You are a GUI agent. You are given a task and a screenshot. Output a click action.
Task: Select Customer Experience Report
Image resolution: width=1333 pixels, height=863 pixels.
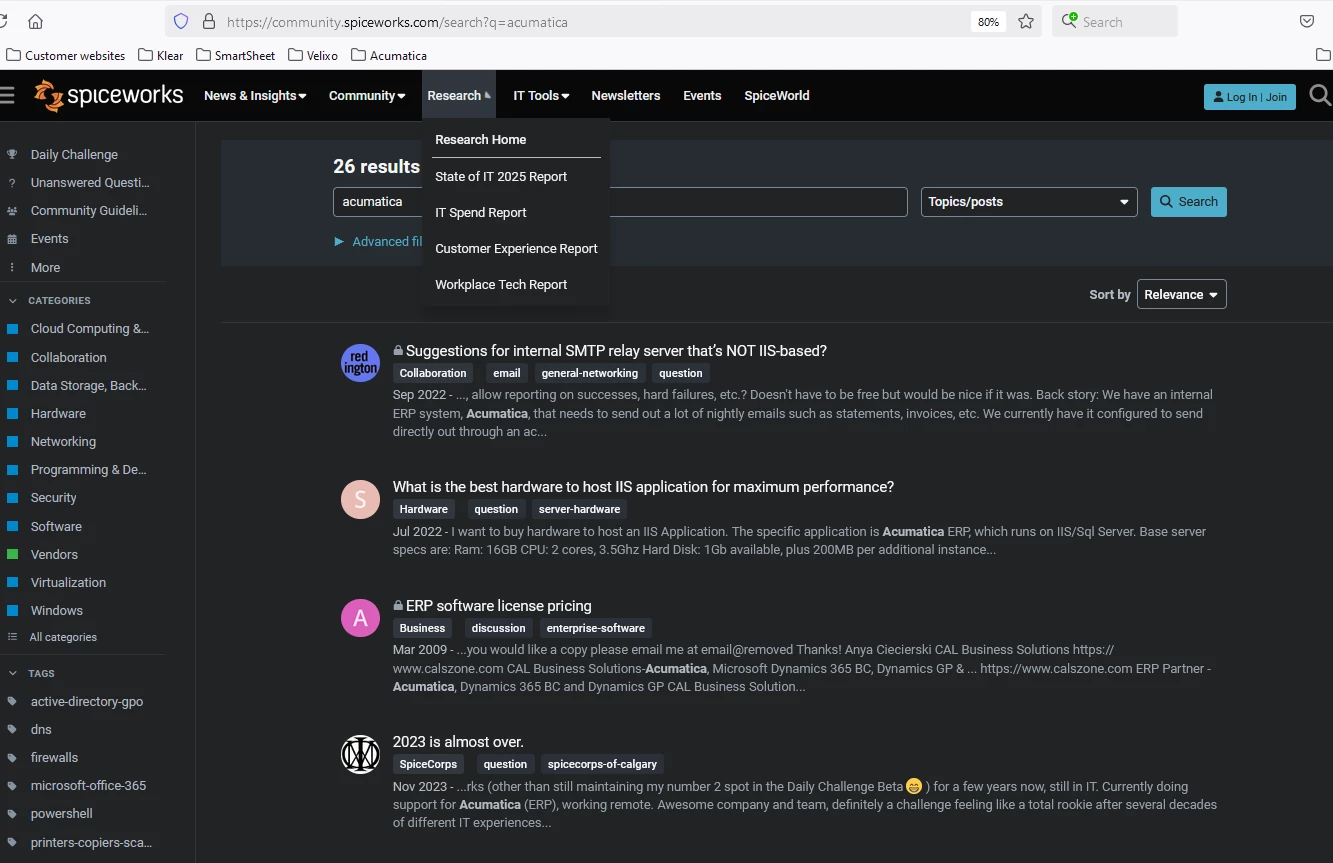pyautogui.click(x=516, y=248)
